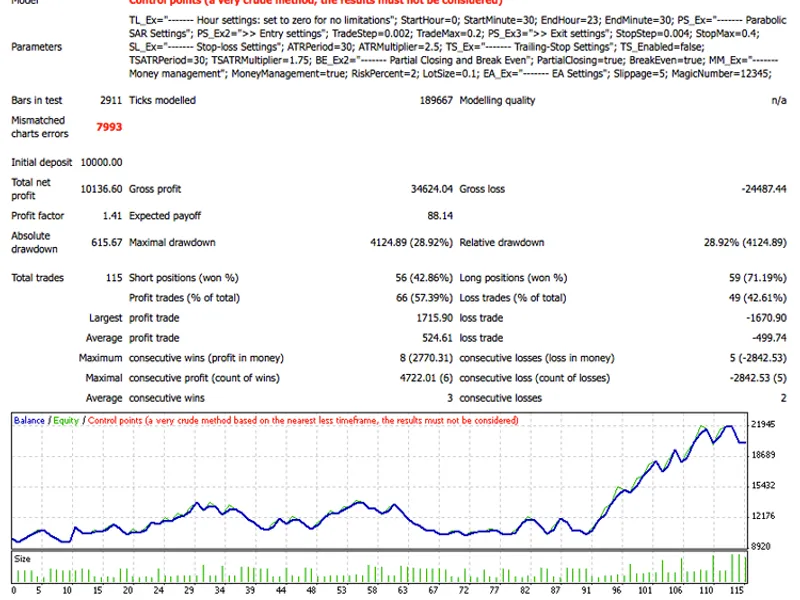Select Ticks modelled value 189667
This screenshot has height=600, width=800.
(x=436, y=100)
